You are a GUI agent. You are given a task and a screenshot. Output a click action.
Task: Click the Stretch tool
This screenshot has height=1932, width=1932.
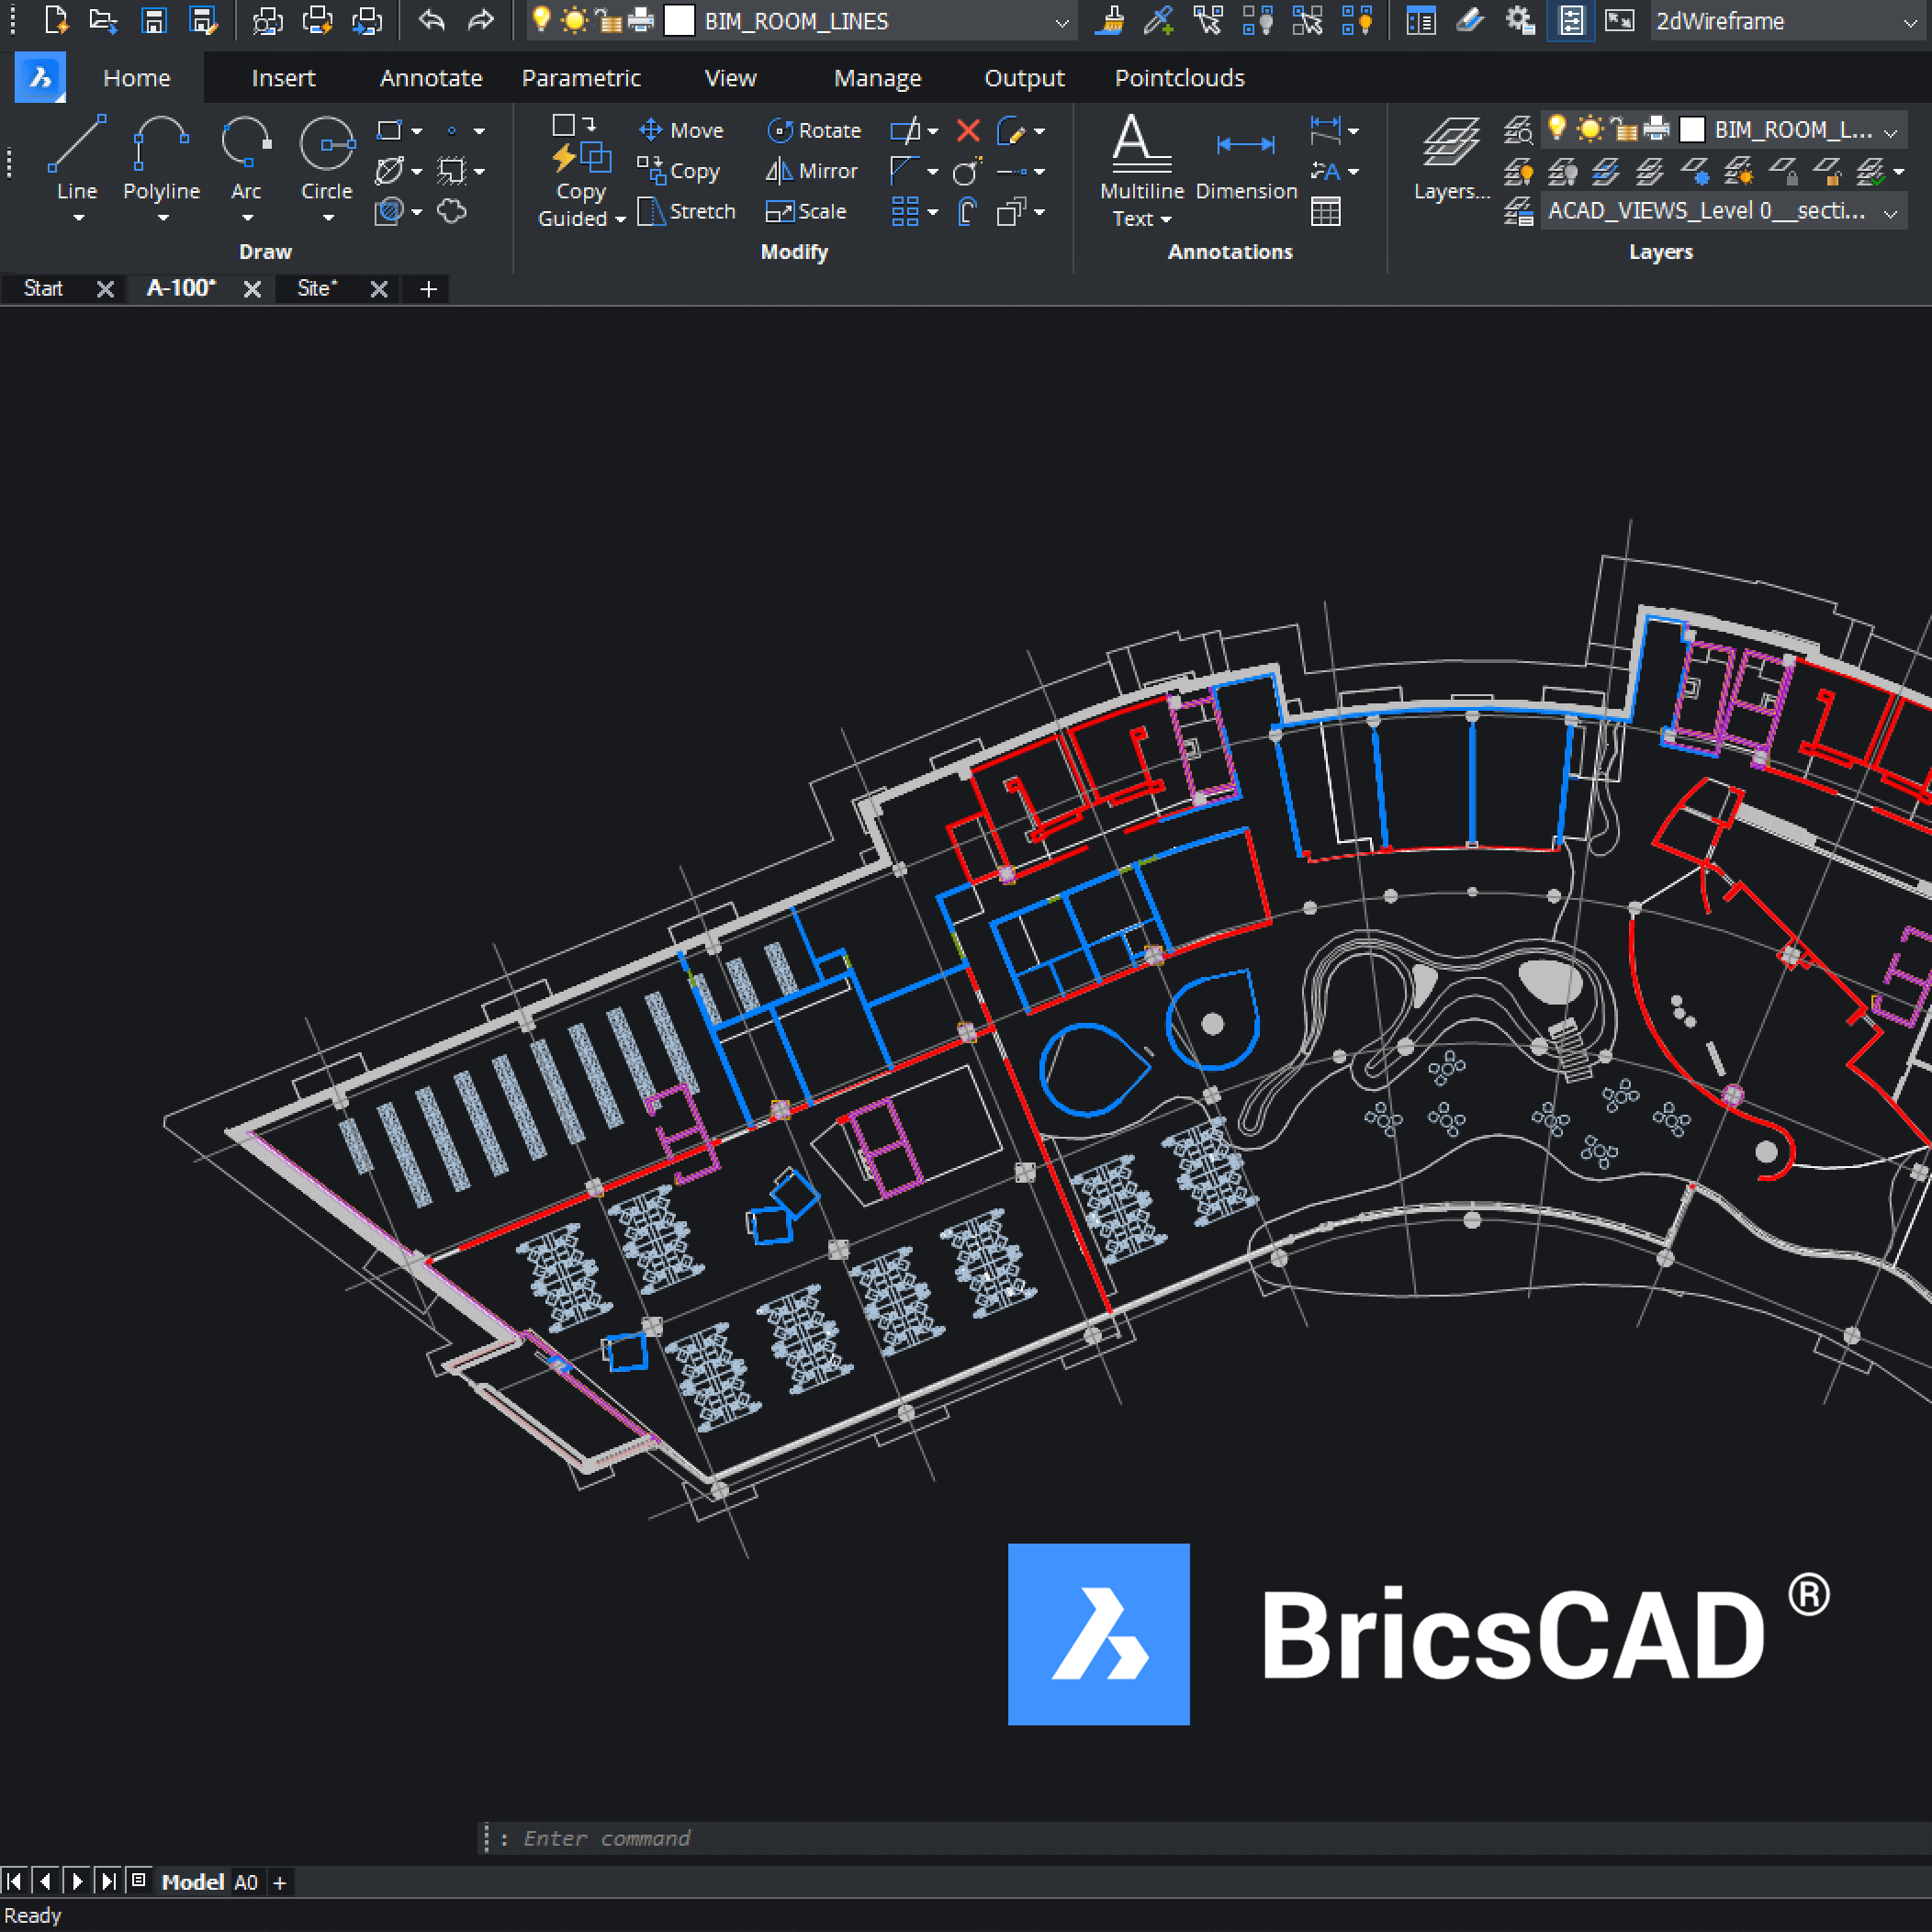pyautogui.click(x=687, y=211)
